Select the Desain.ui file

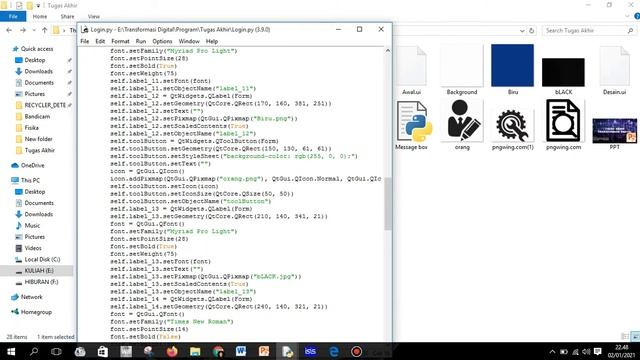tap(614, 71)
